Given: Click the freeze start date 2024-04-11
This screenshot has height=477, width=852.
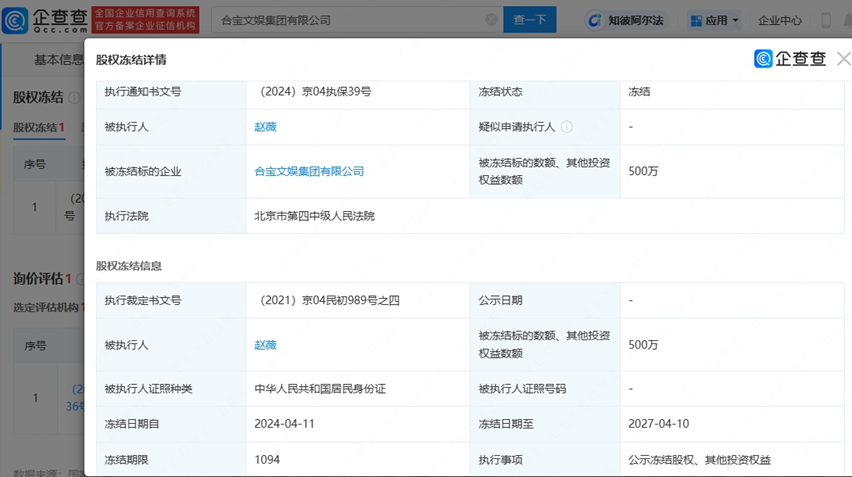Looking at the screenshot, I should (284, 424).
